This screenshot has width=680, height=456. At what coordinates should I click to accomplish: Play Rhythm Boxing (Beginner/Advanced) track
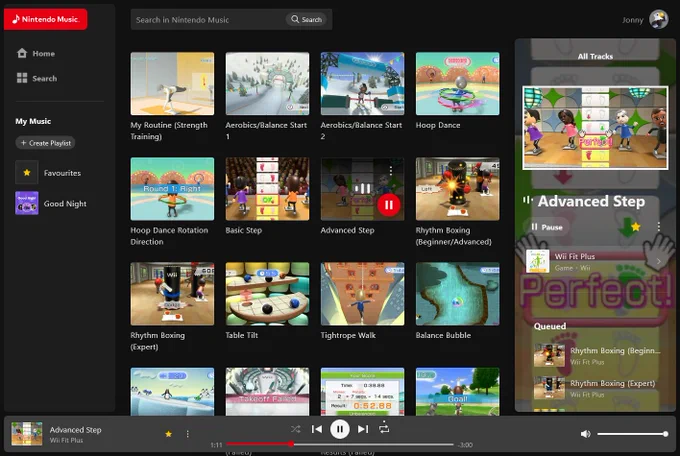click(x=458, y=189)
